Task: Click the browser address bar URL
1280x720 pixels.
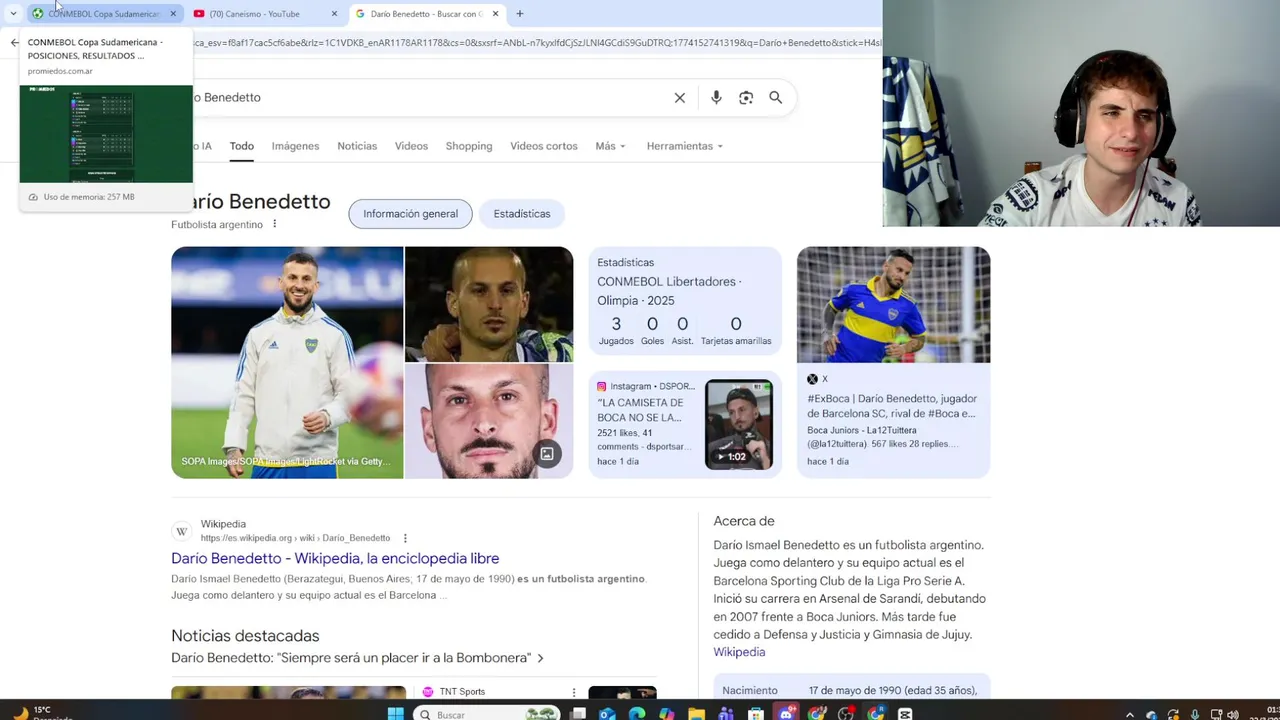Action: (x=537, y=43)
